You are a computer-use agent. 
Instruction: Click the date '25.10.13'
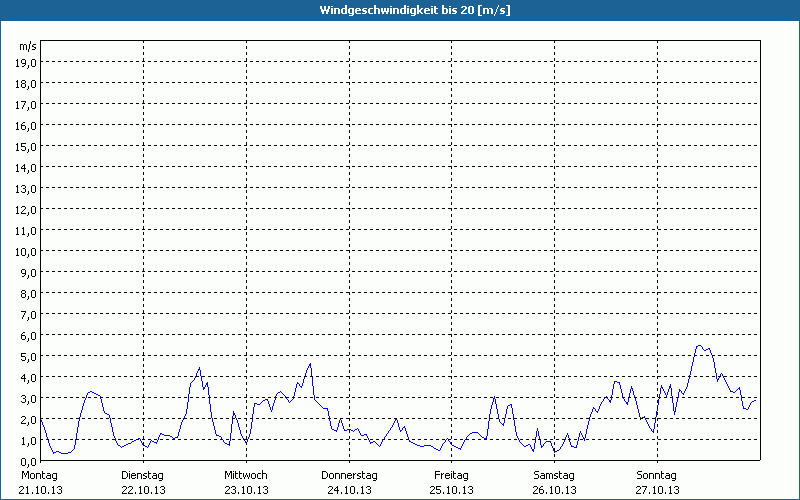452,490
